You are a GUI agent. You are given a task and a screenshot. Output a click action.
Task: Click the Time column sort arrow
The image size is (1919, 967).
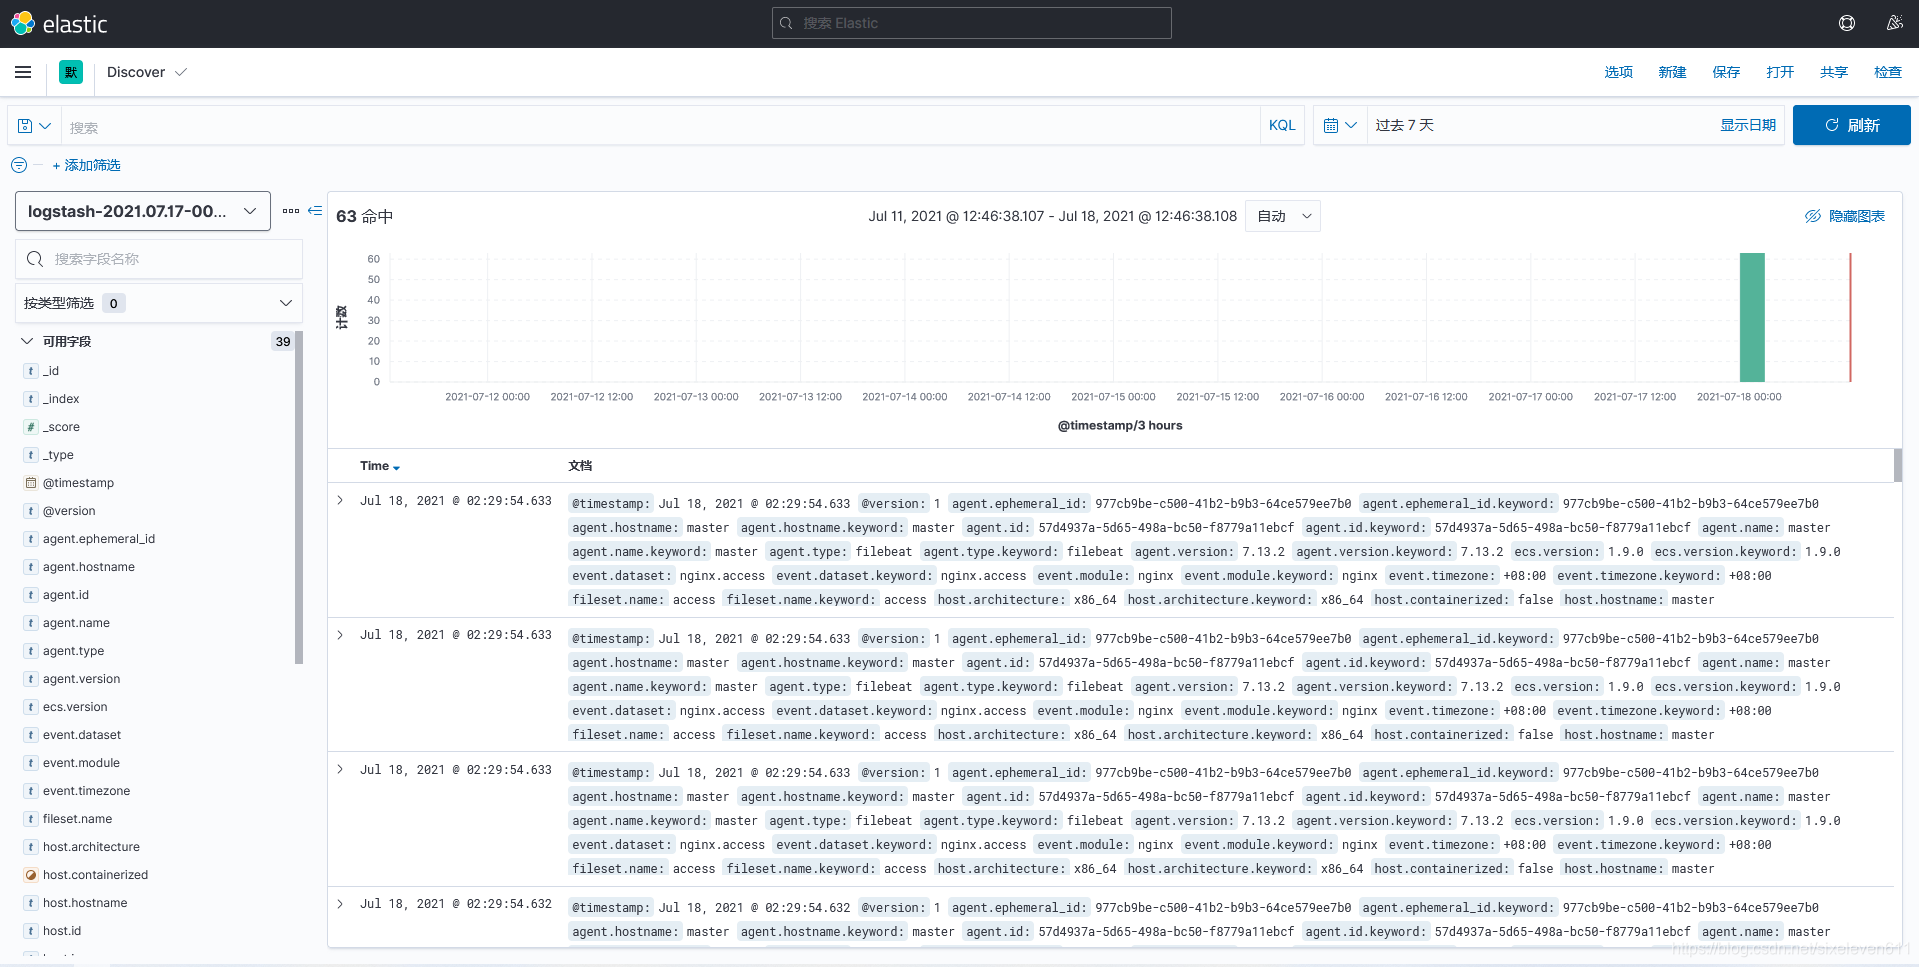[x=397, y=468]
